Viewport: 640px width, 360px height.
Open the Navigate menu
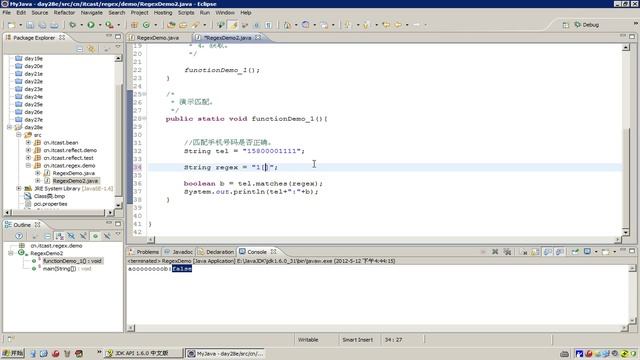coord(91,13)
